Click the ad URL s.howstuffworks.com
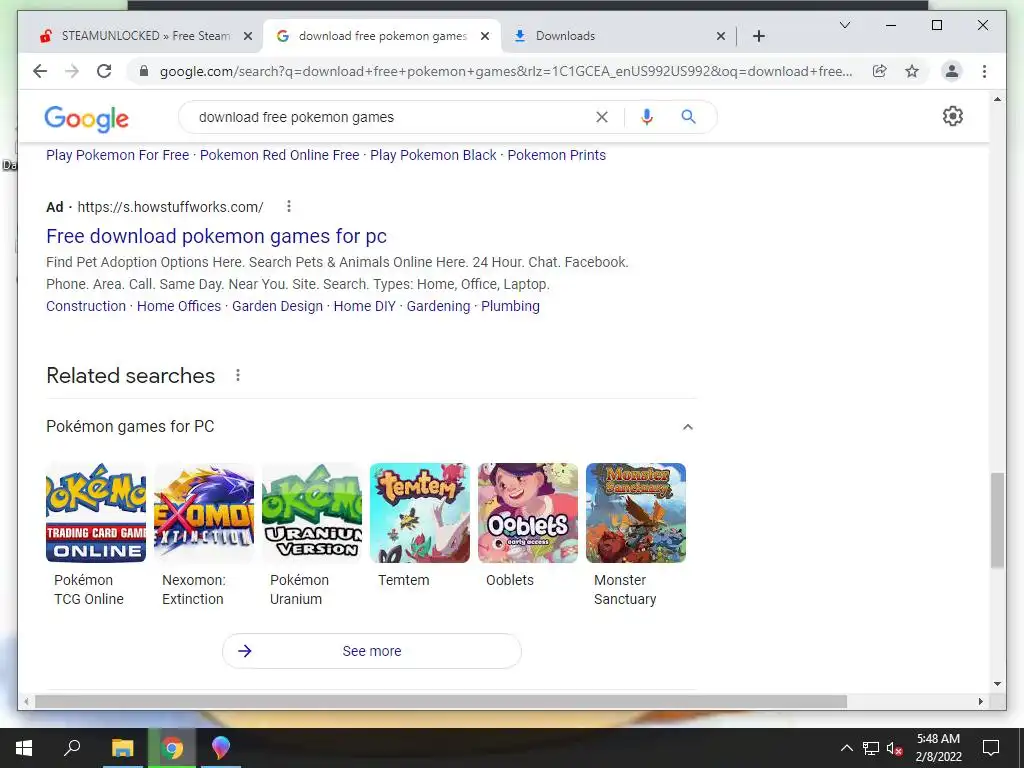The image size is (1024, 768). [170, 207]
